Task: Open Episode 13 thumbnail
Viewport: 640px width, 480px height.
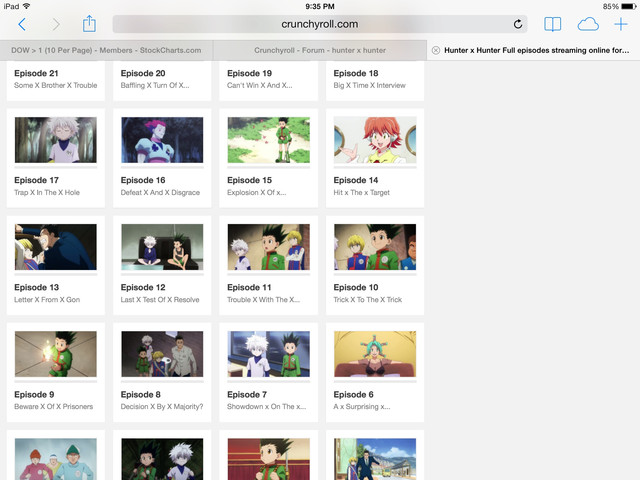Action: (x=56, y=247)
